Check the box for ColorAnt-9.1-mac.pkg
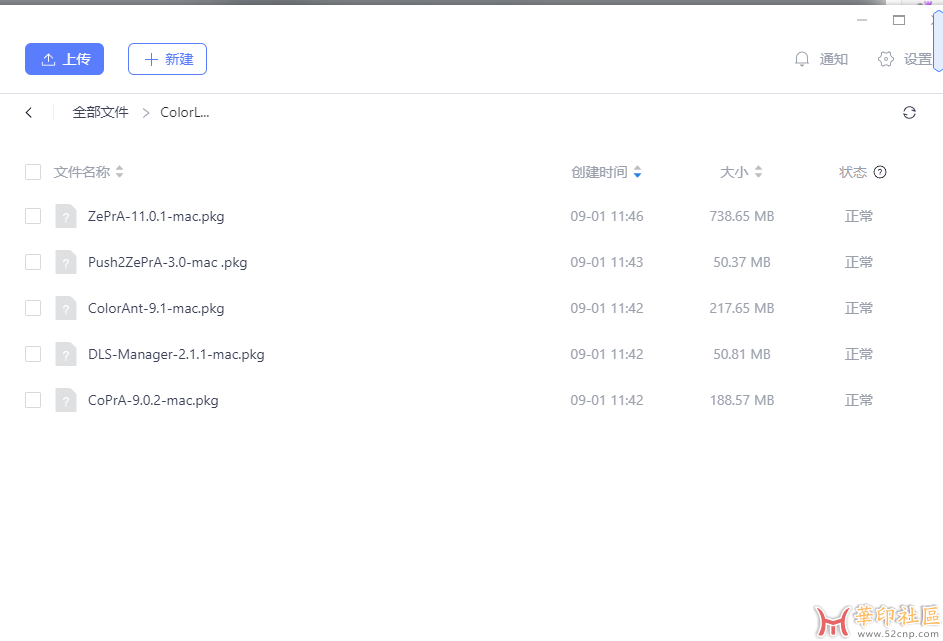Image resolution: width=943 pixels, height=641 pixels. pyautogui.click(x=33, y=308)
